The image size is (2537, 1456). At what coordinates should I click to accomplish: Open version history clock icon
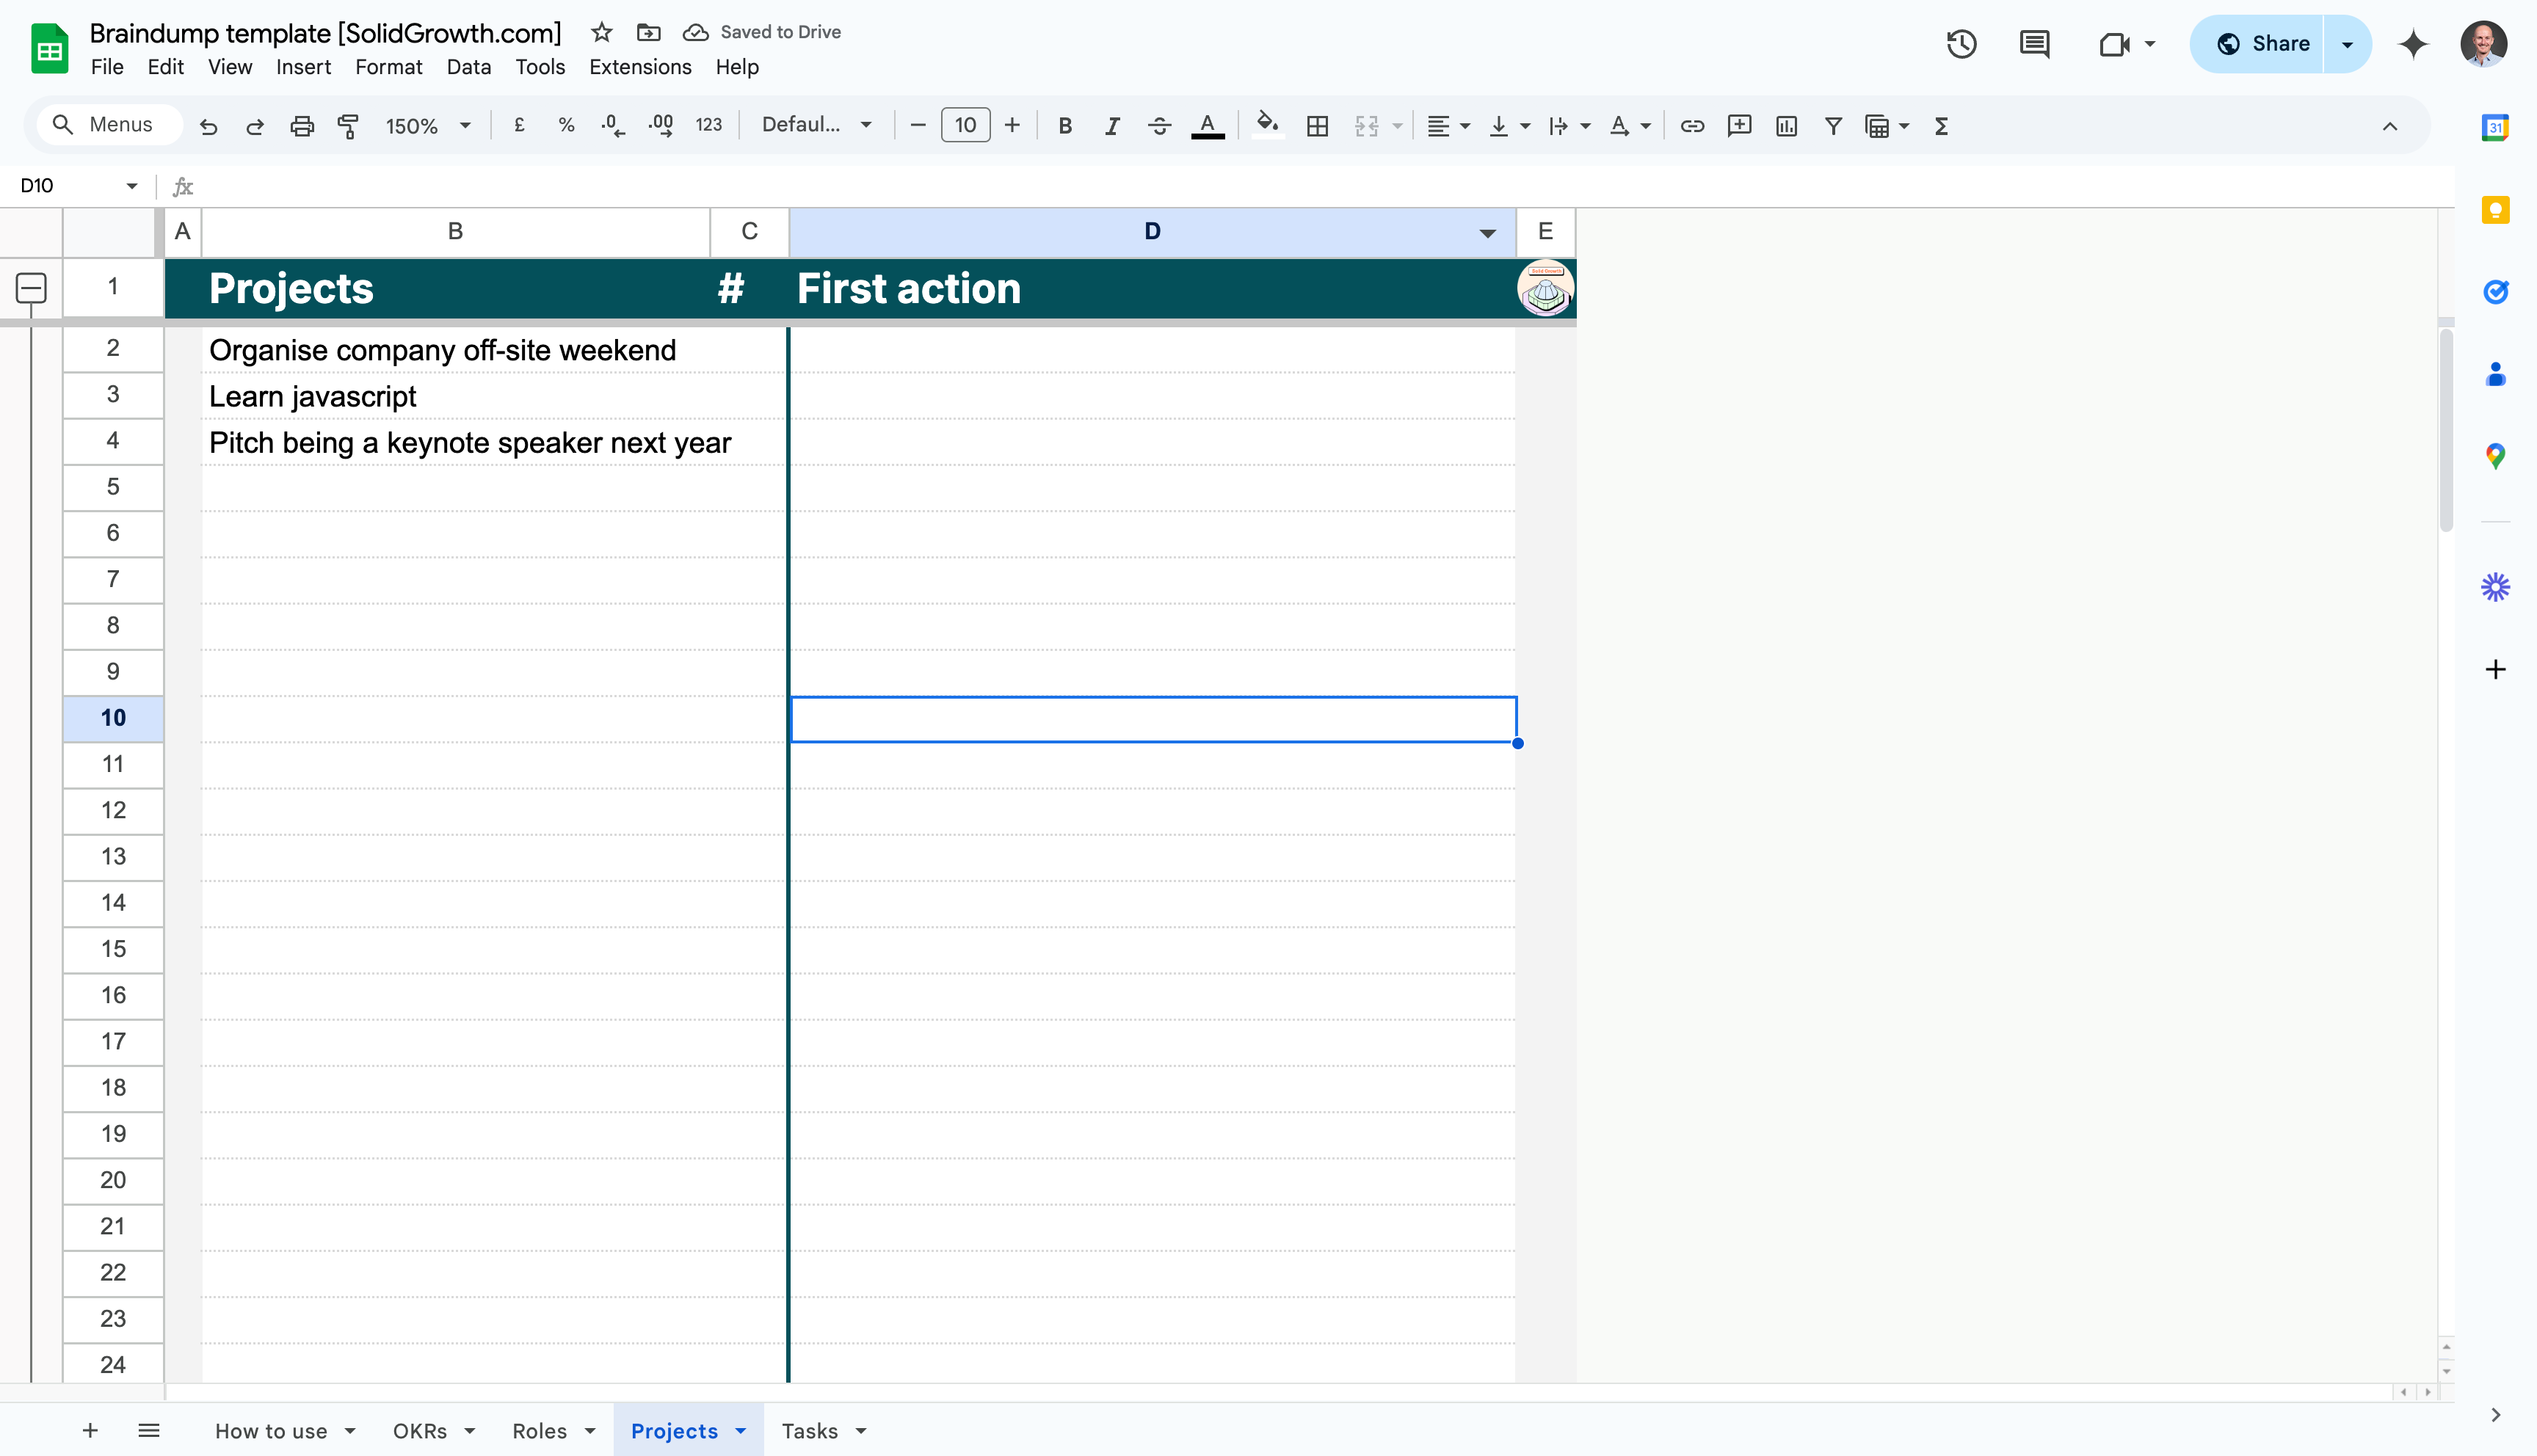coord(1961,44)
